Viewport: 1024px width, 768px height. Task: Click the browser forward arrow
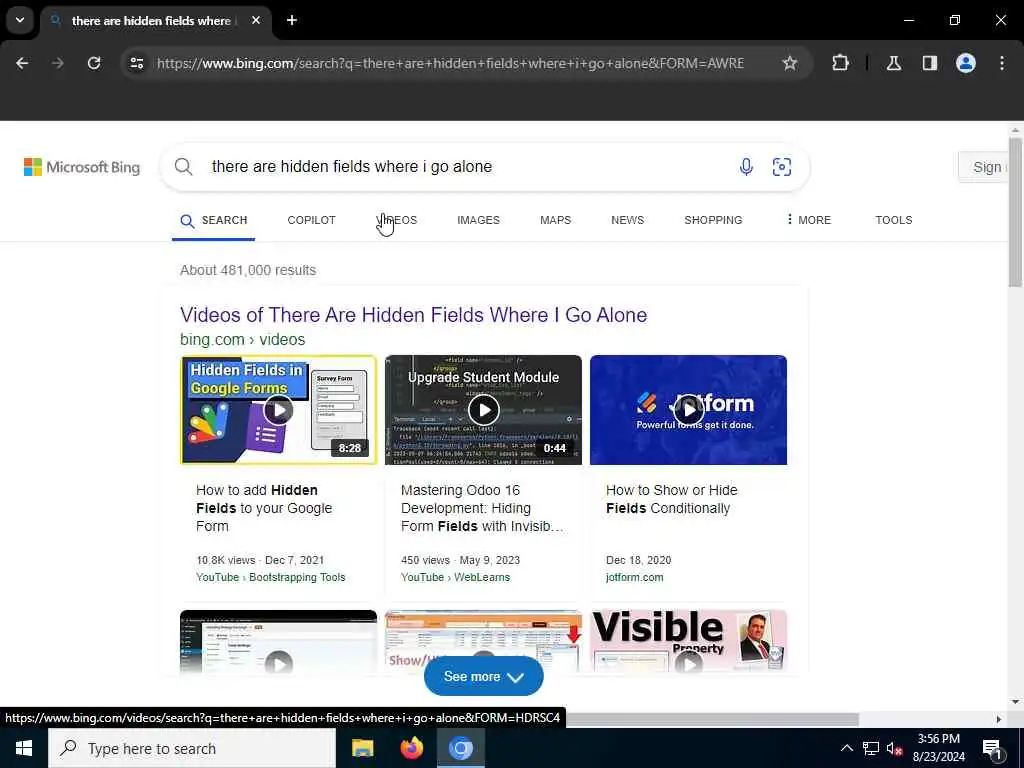[57, 63]
